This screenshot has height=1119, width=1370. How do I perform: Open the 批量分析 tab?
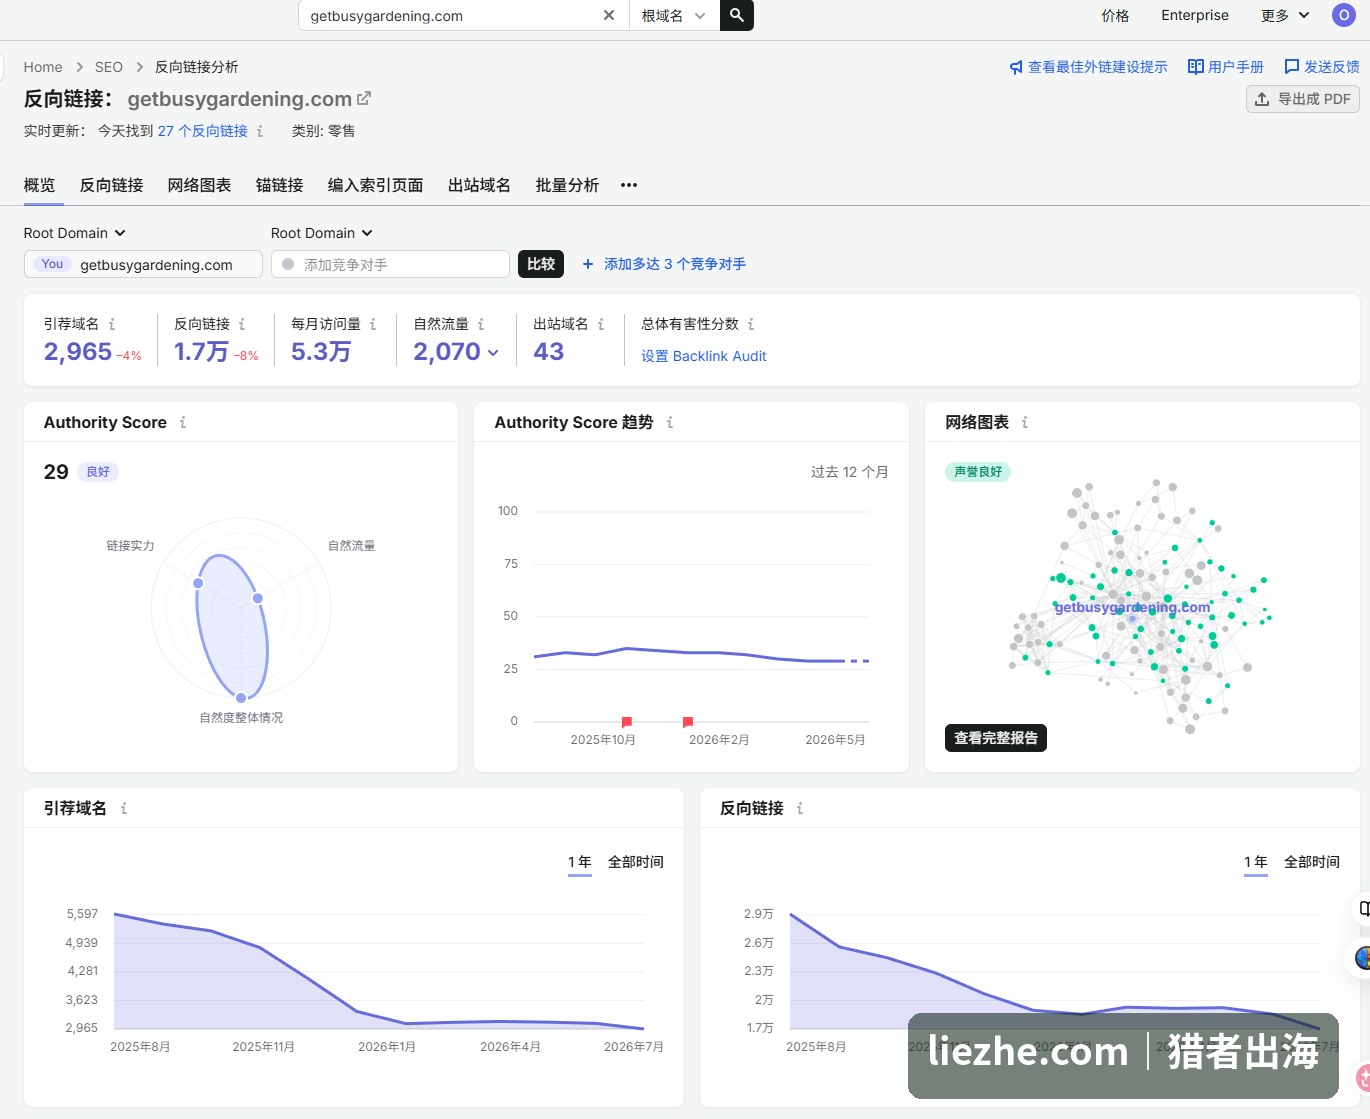click(568, 185)
